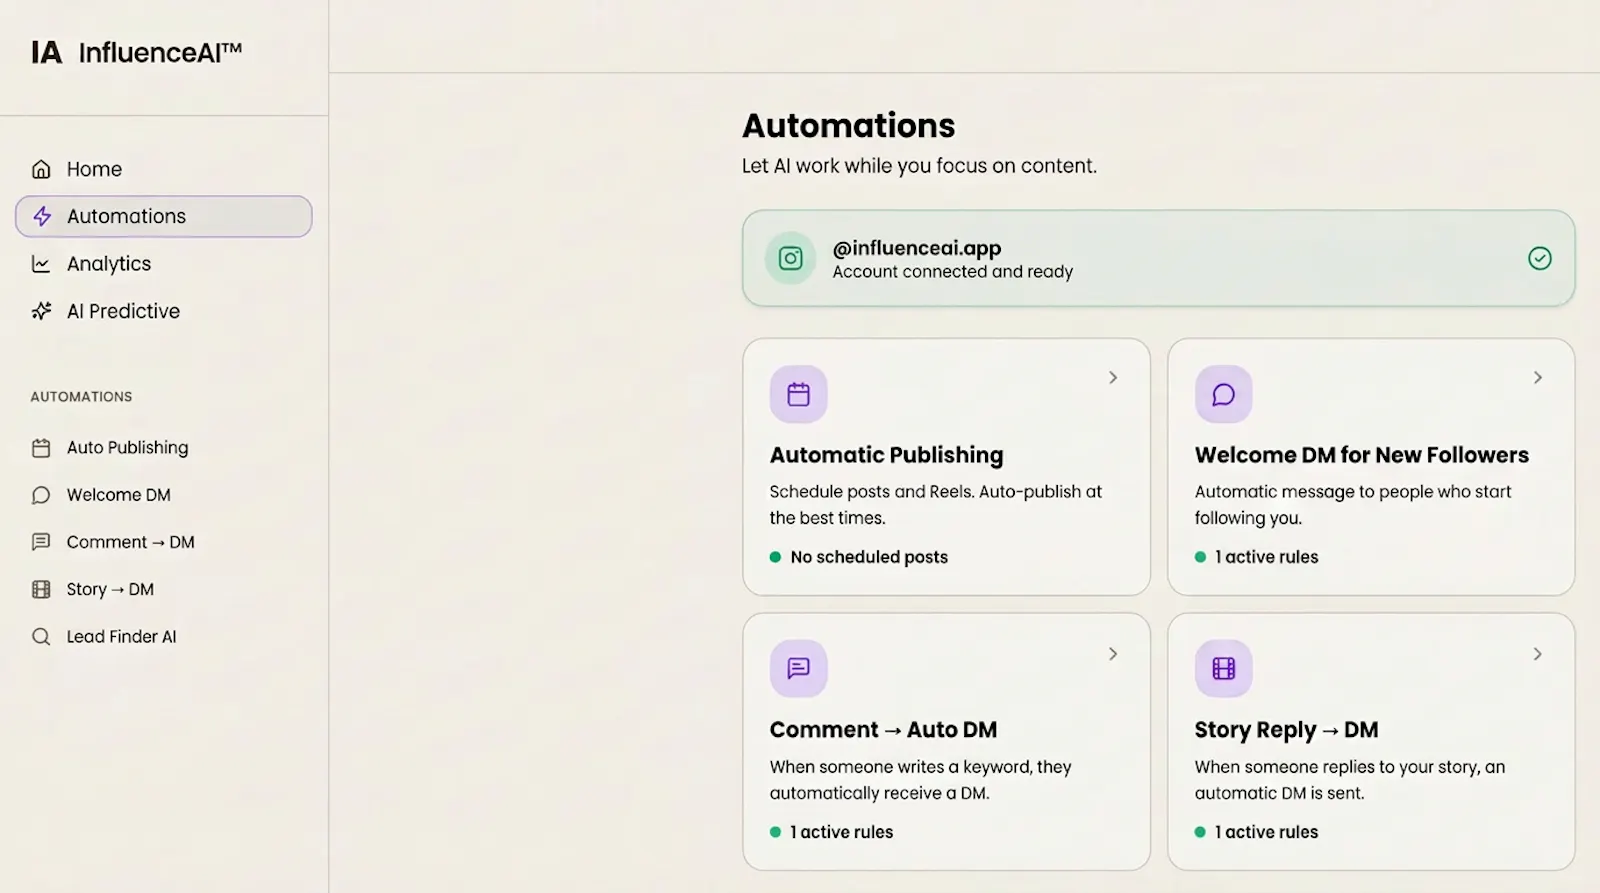Click the green connected checkmark icon
The image size is (1600, 893).
pos(1540,258)
